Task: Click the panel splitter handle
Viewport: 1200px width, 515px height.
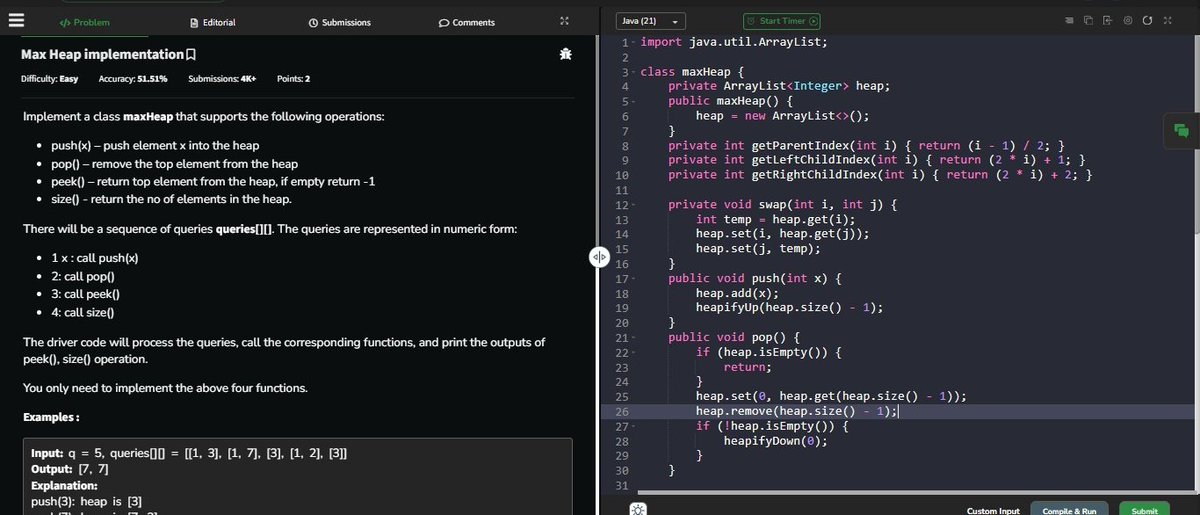Action: 599,256
